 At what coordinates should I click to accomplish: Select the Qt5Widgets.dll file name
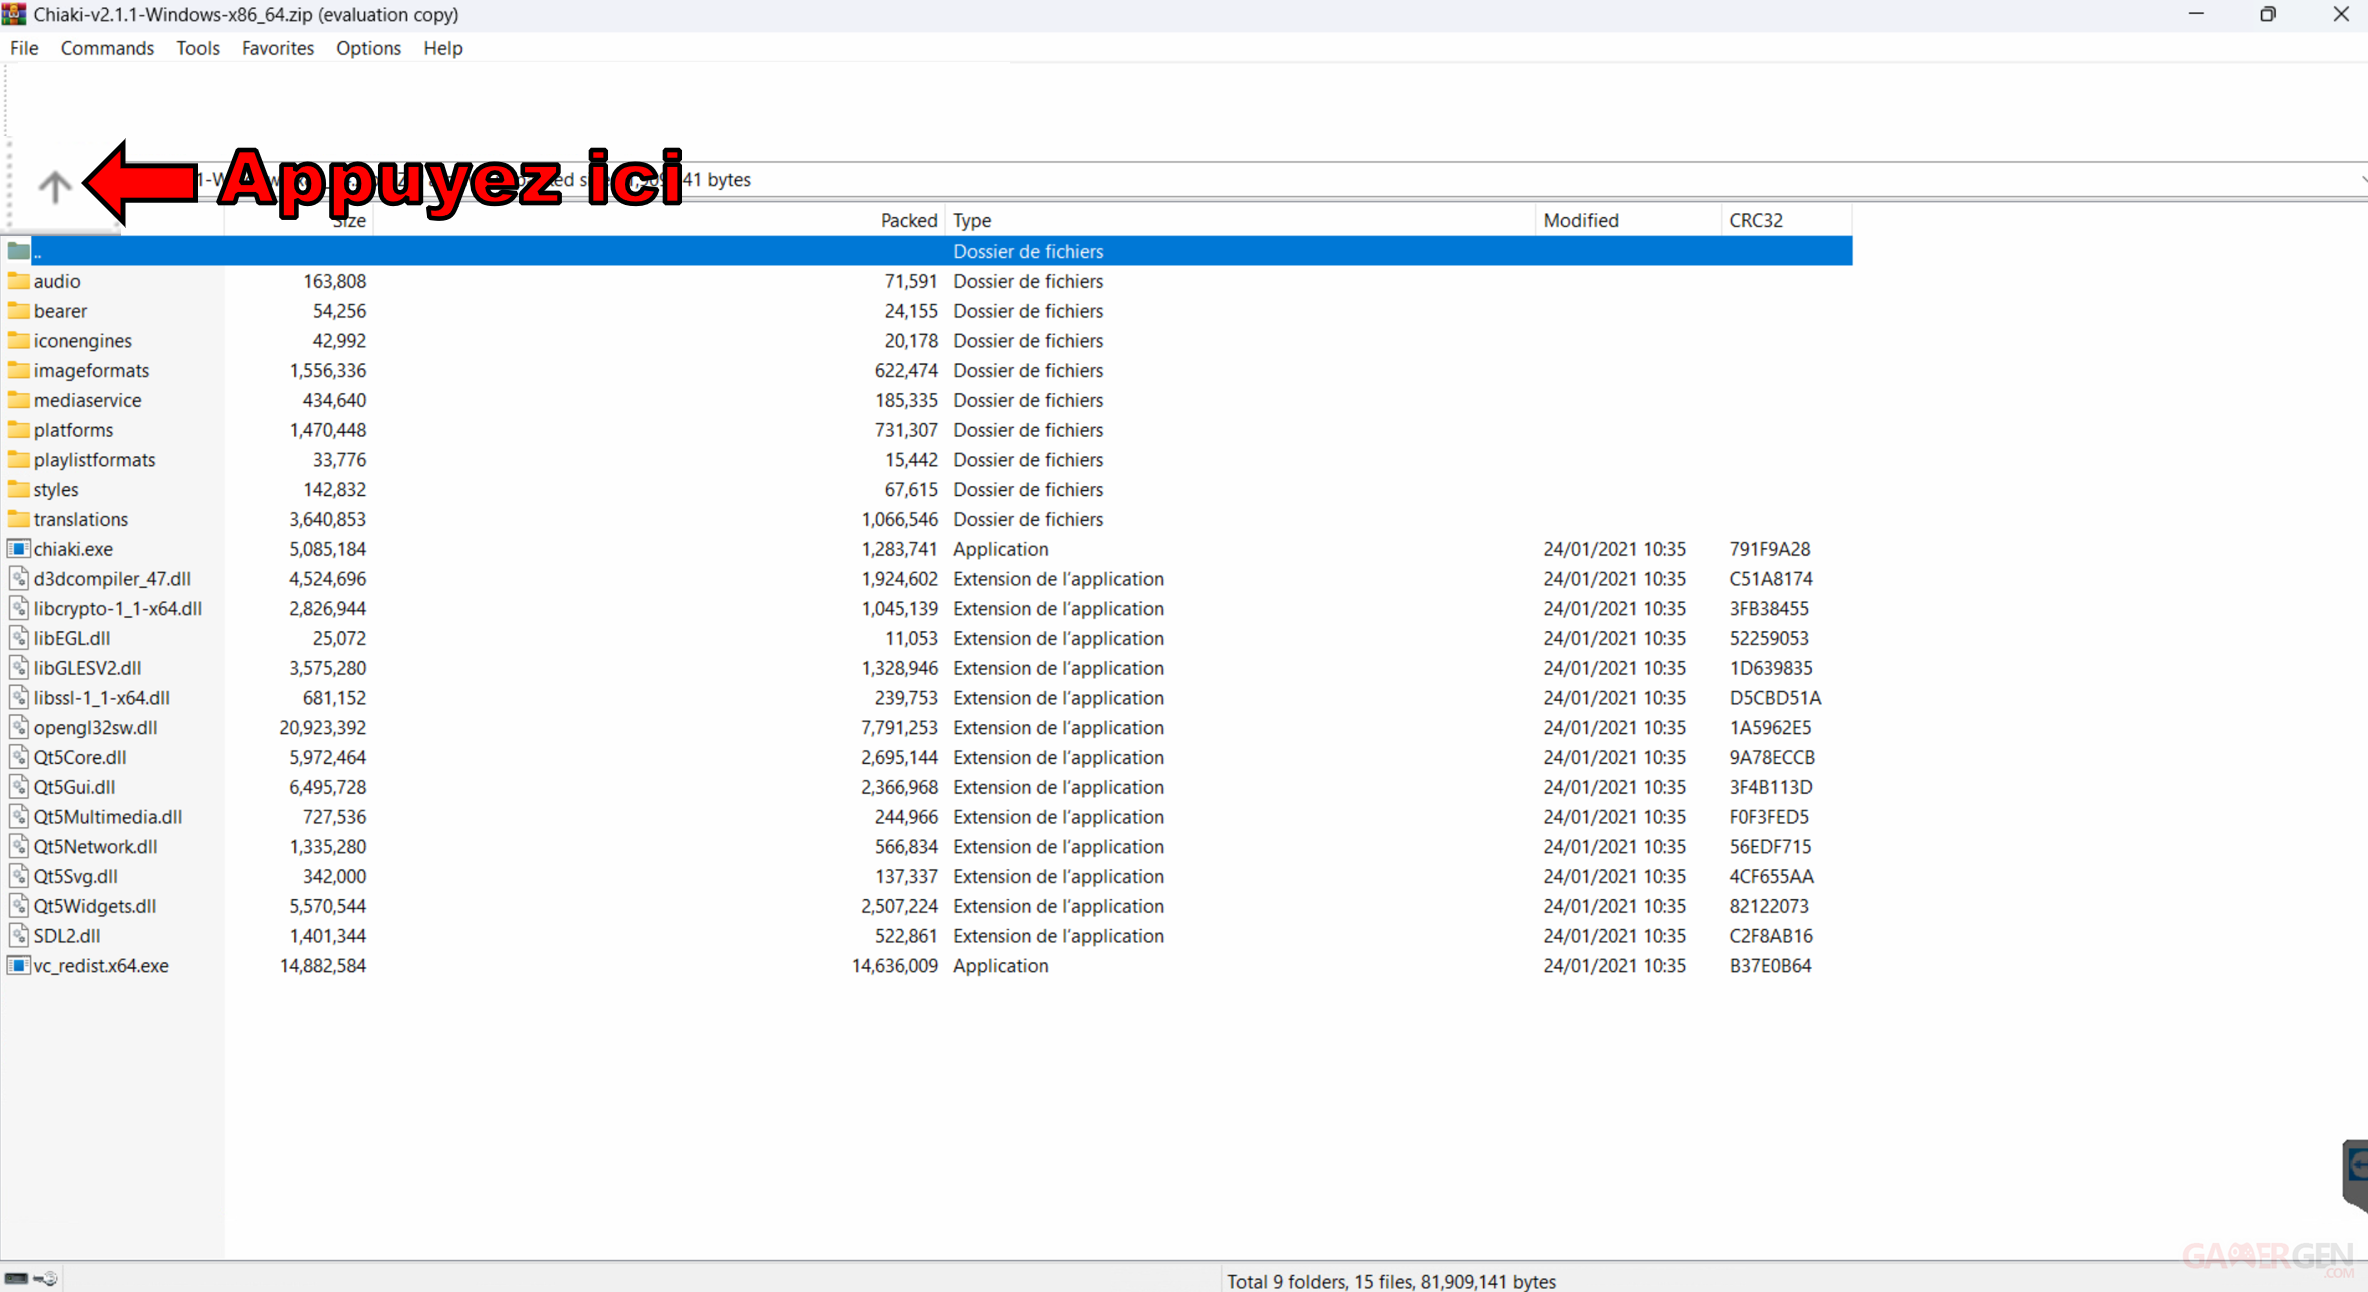coord(95,906)
